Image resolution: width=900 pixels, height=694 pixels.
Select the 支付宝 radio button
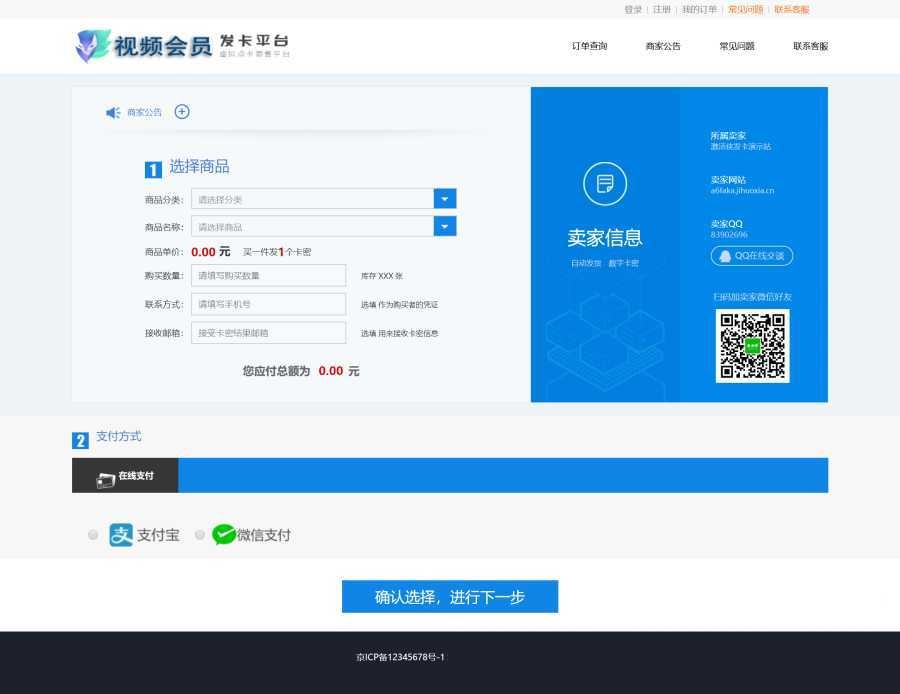click(x=93, y=535)
